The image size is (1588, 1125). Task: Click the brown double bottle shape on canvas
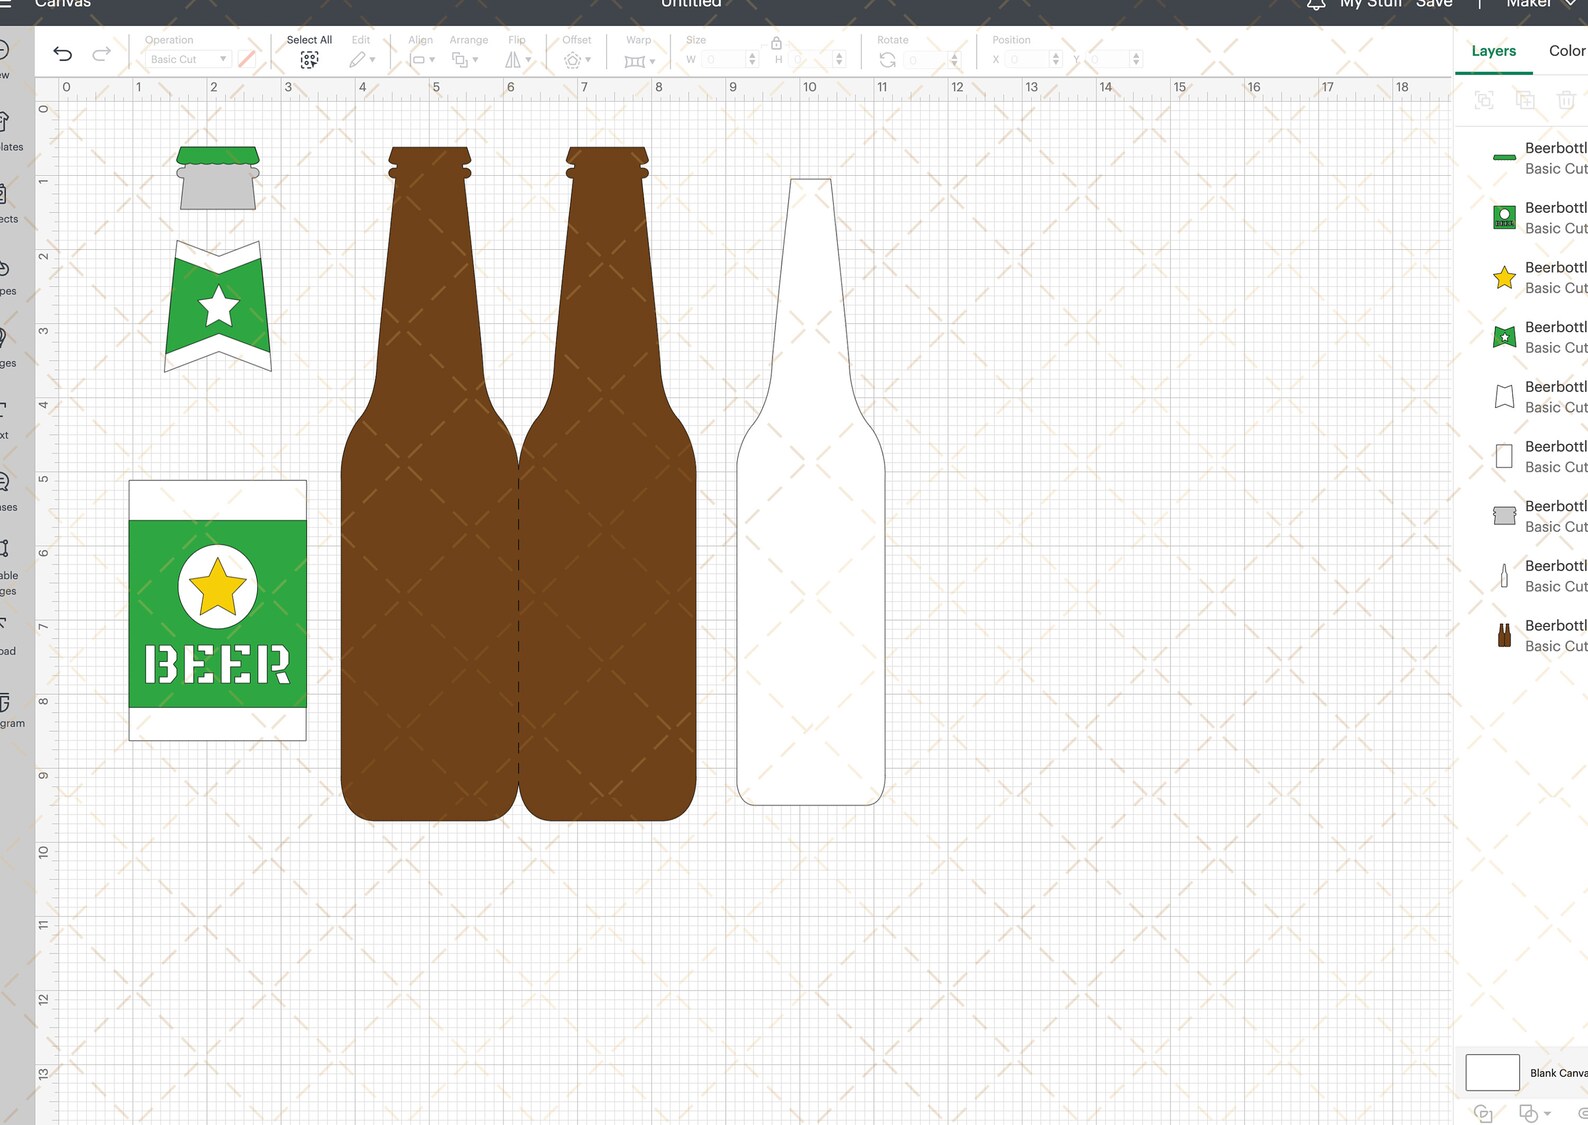click(518, 484)
